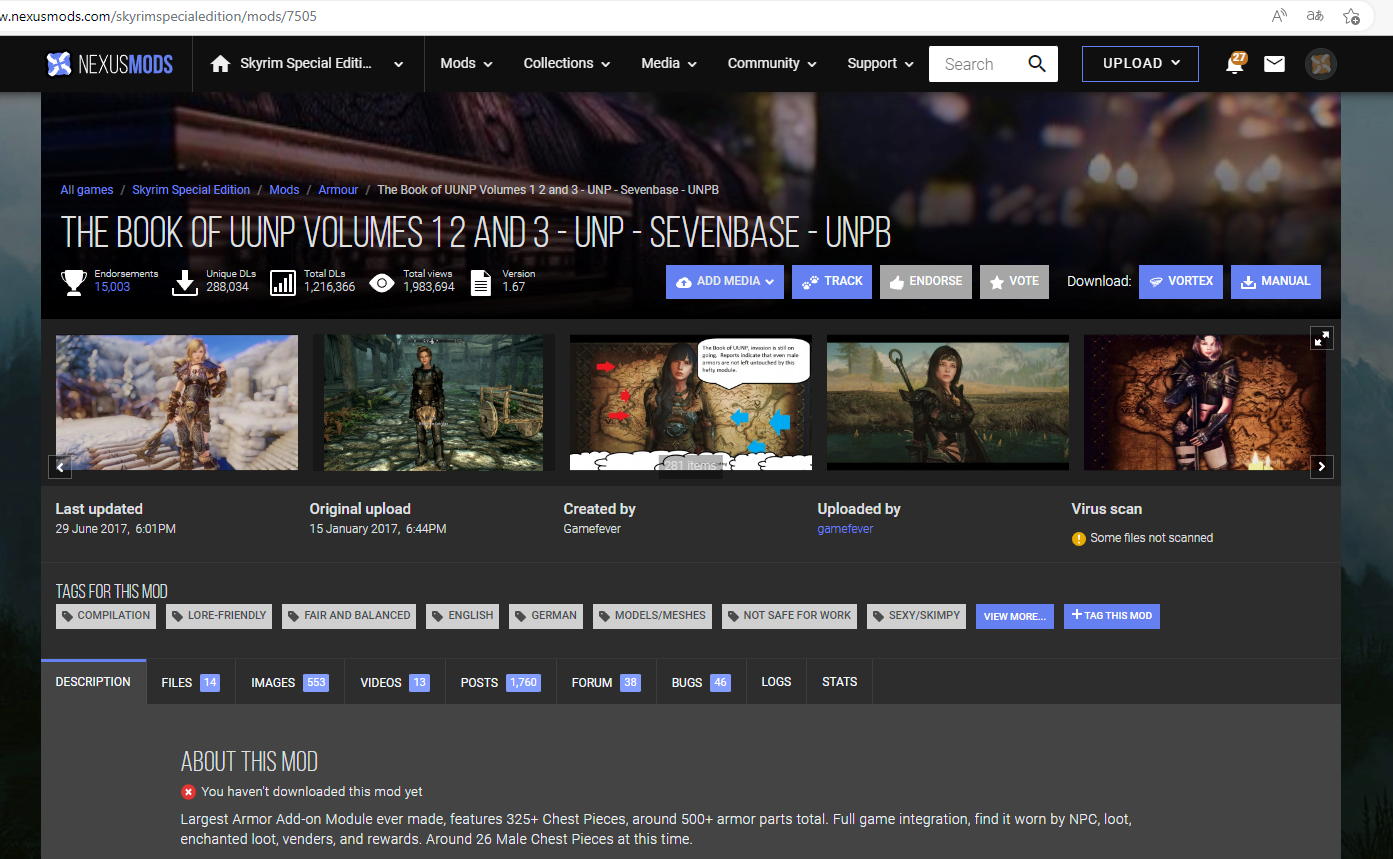Open the Armour breadcrumb link

338,190
